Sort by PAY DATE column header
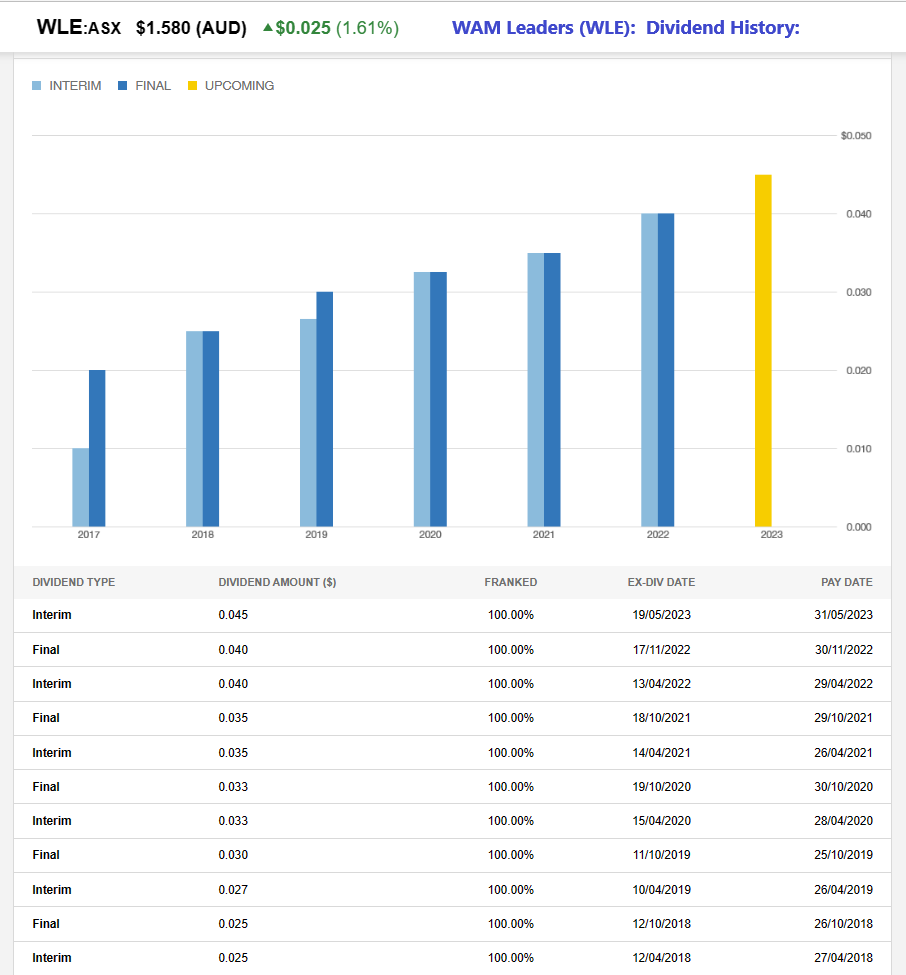The width and height of the screenshot is (906, 975). 846,582
